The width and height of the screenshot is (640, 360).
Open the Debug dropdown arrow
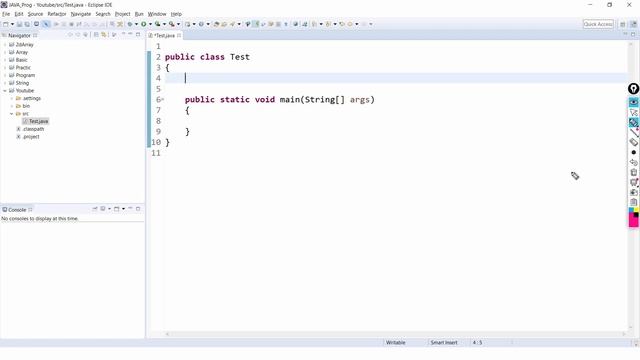pos(136,24)
